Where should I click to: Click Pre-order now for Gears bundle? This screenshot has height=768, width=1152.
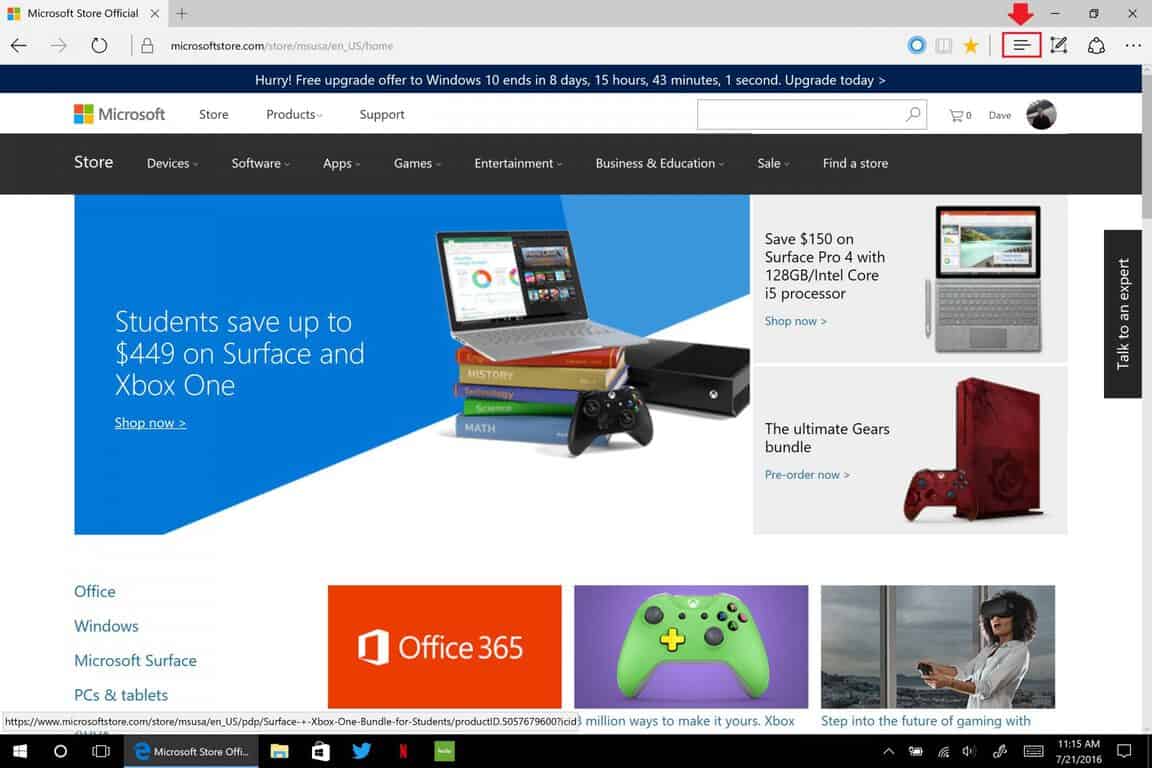pyautogui.click(x=807, y=475)
